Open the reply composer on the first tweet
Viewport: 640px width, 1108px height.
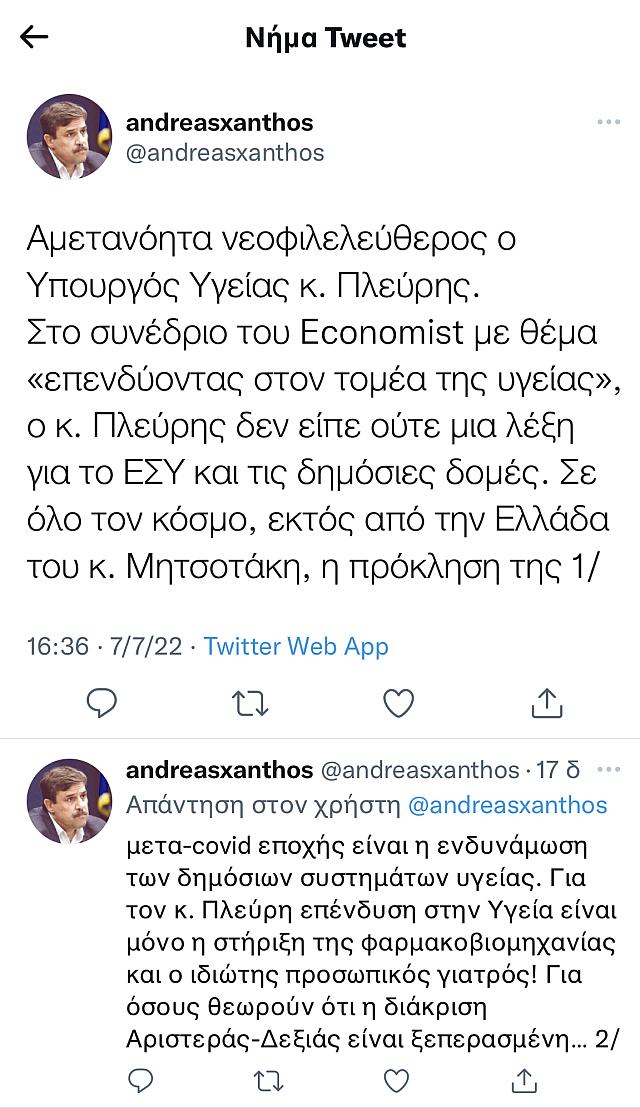click(103, 704)
